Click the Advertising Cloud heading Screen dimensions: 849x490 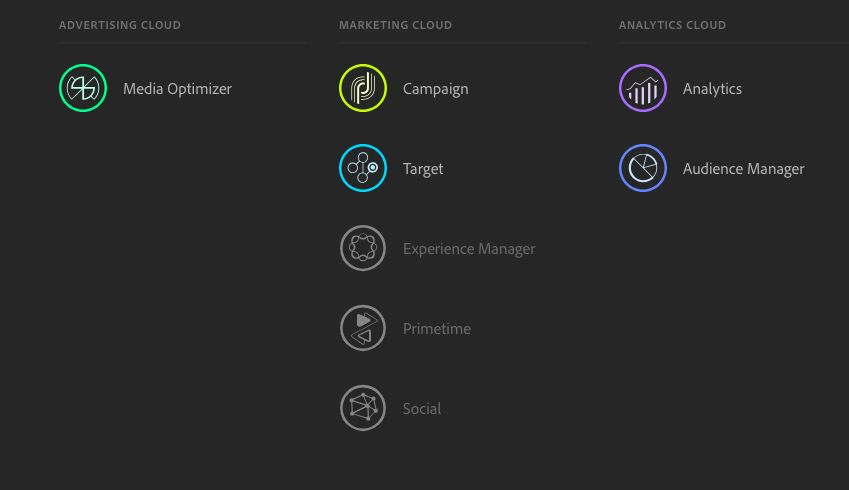120,25
